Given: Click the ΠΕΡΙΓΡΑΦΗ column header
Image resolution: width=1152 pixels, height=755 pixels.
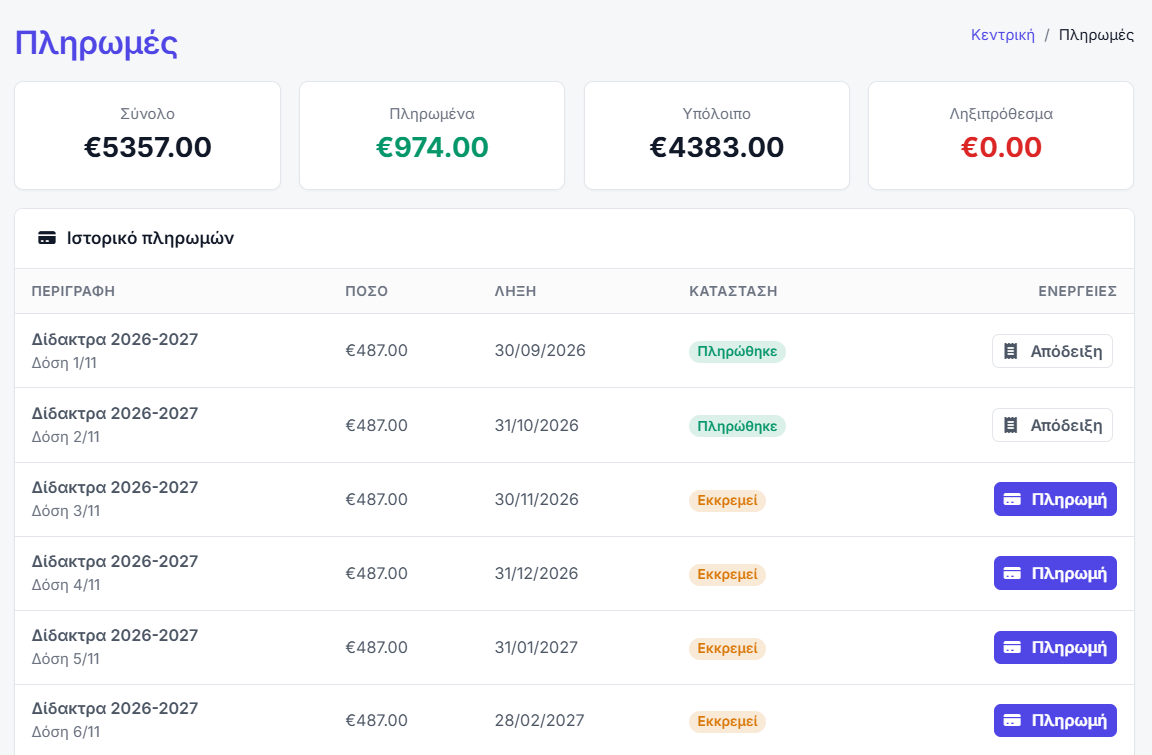Looking at the screenshot, I should pos(73,291).
